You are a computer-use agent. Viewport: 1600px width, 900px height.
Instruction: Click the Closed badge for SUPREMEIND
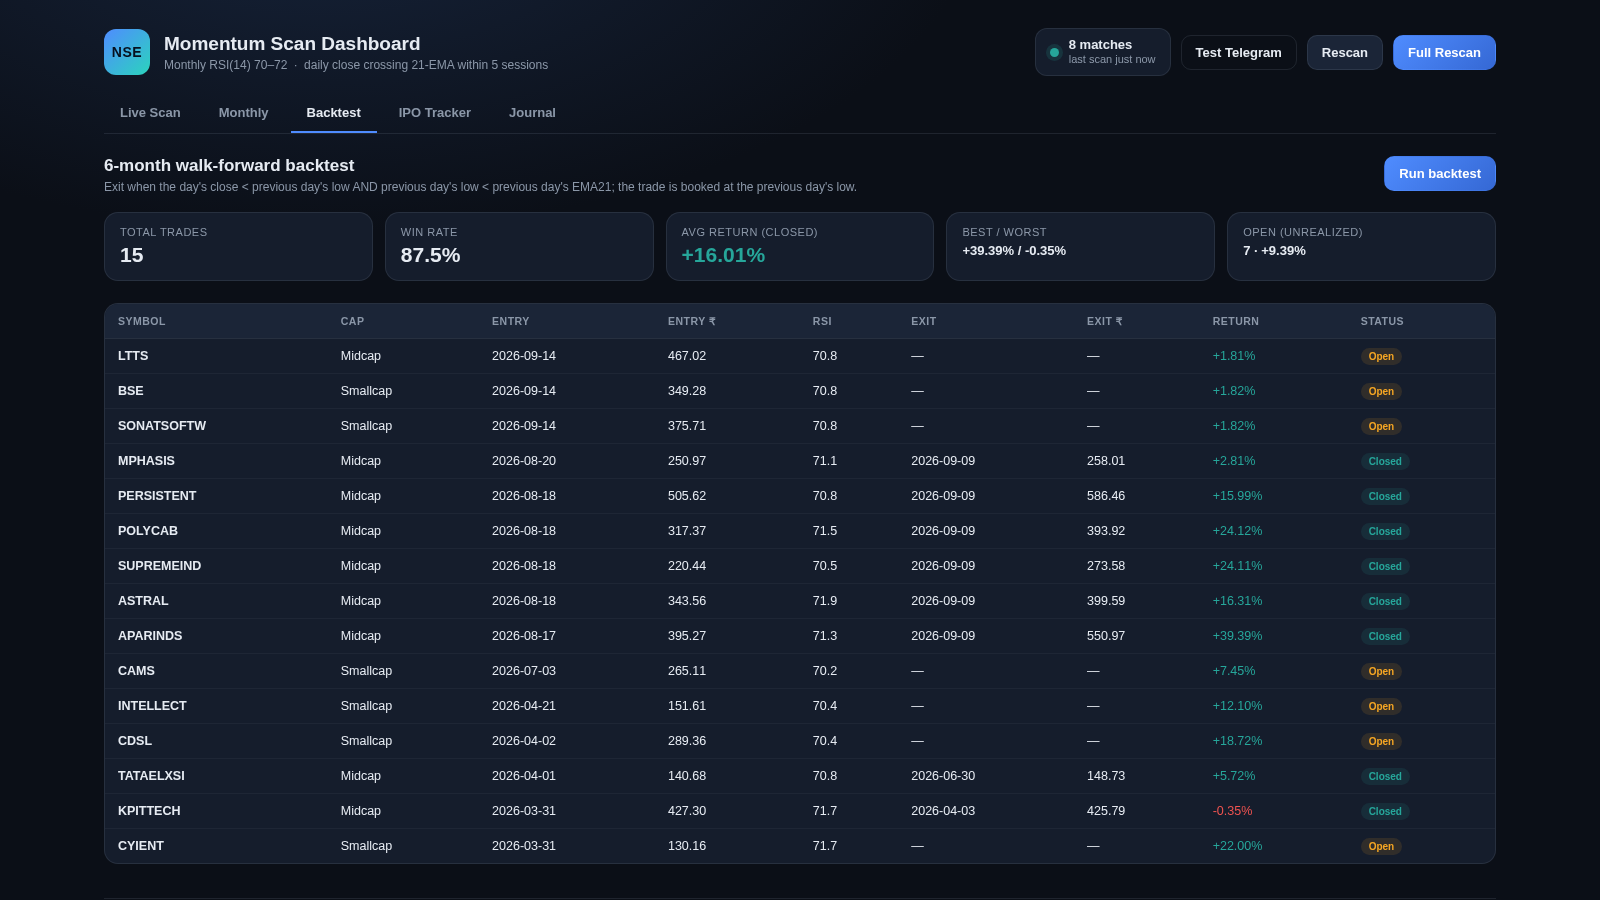(x=1385, y=566)
